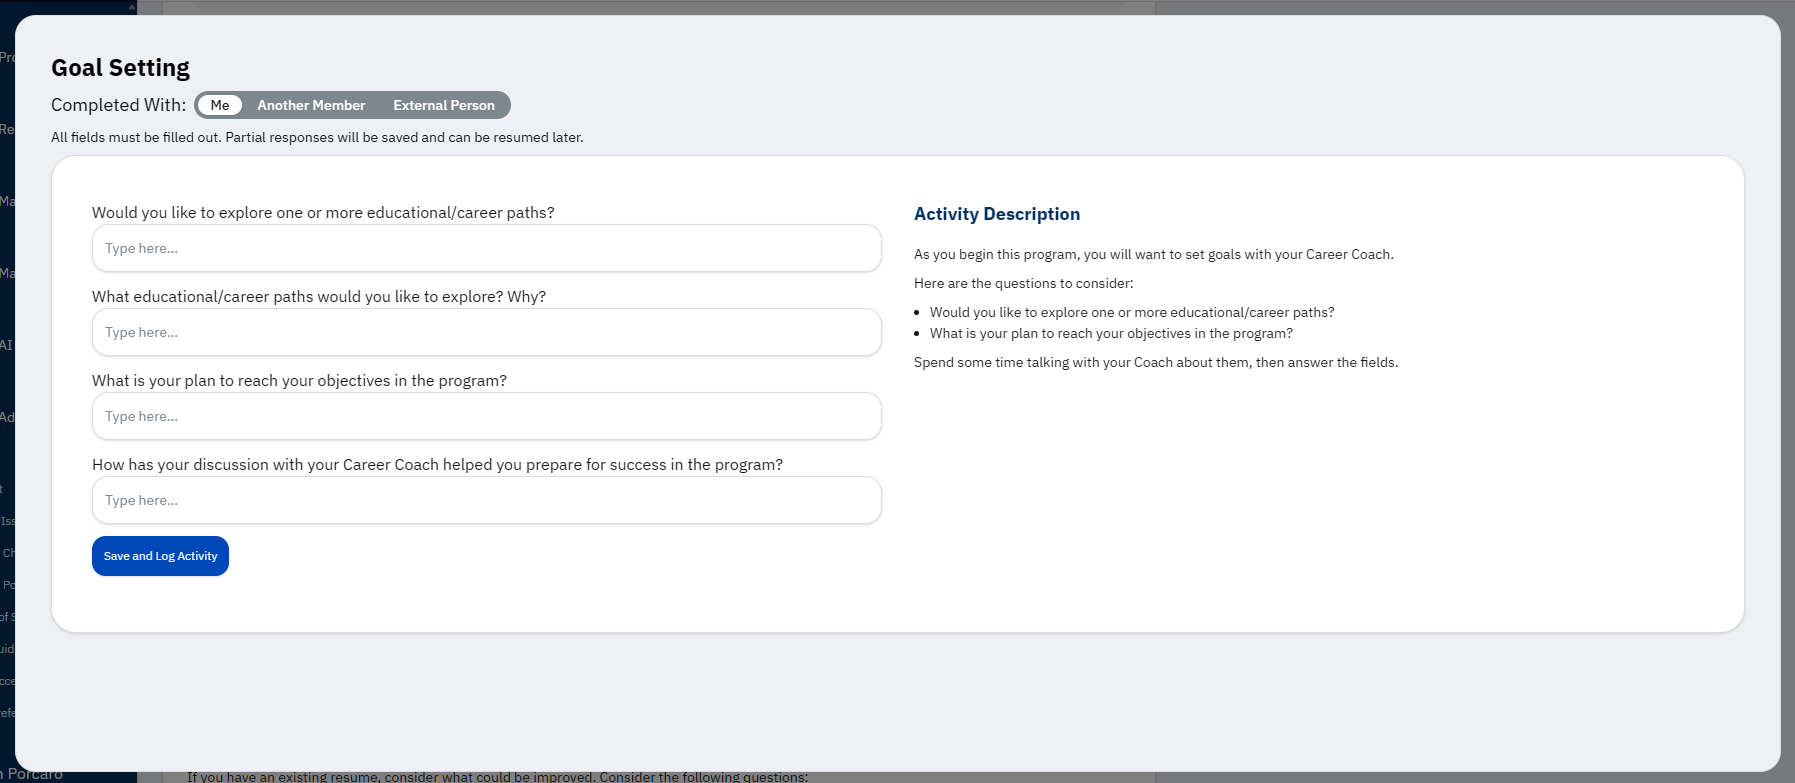This screenshot has height=783, width=1795.
Task: Click the "Completed With:" label
Action: [118, 105]
